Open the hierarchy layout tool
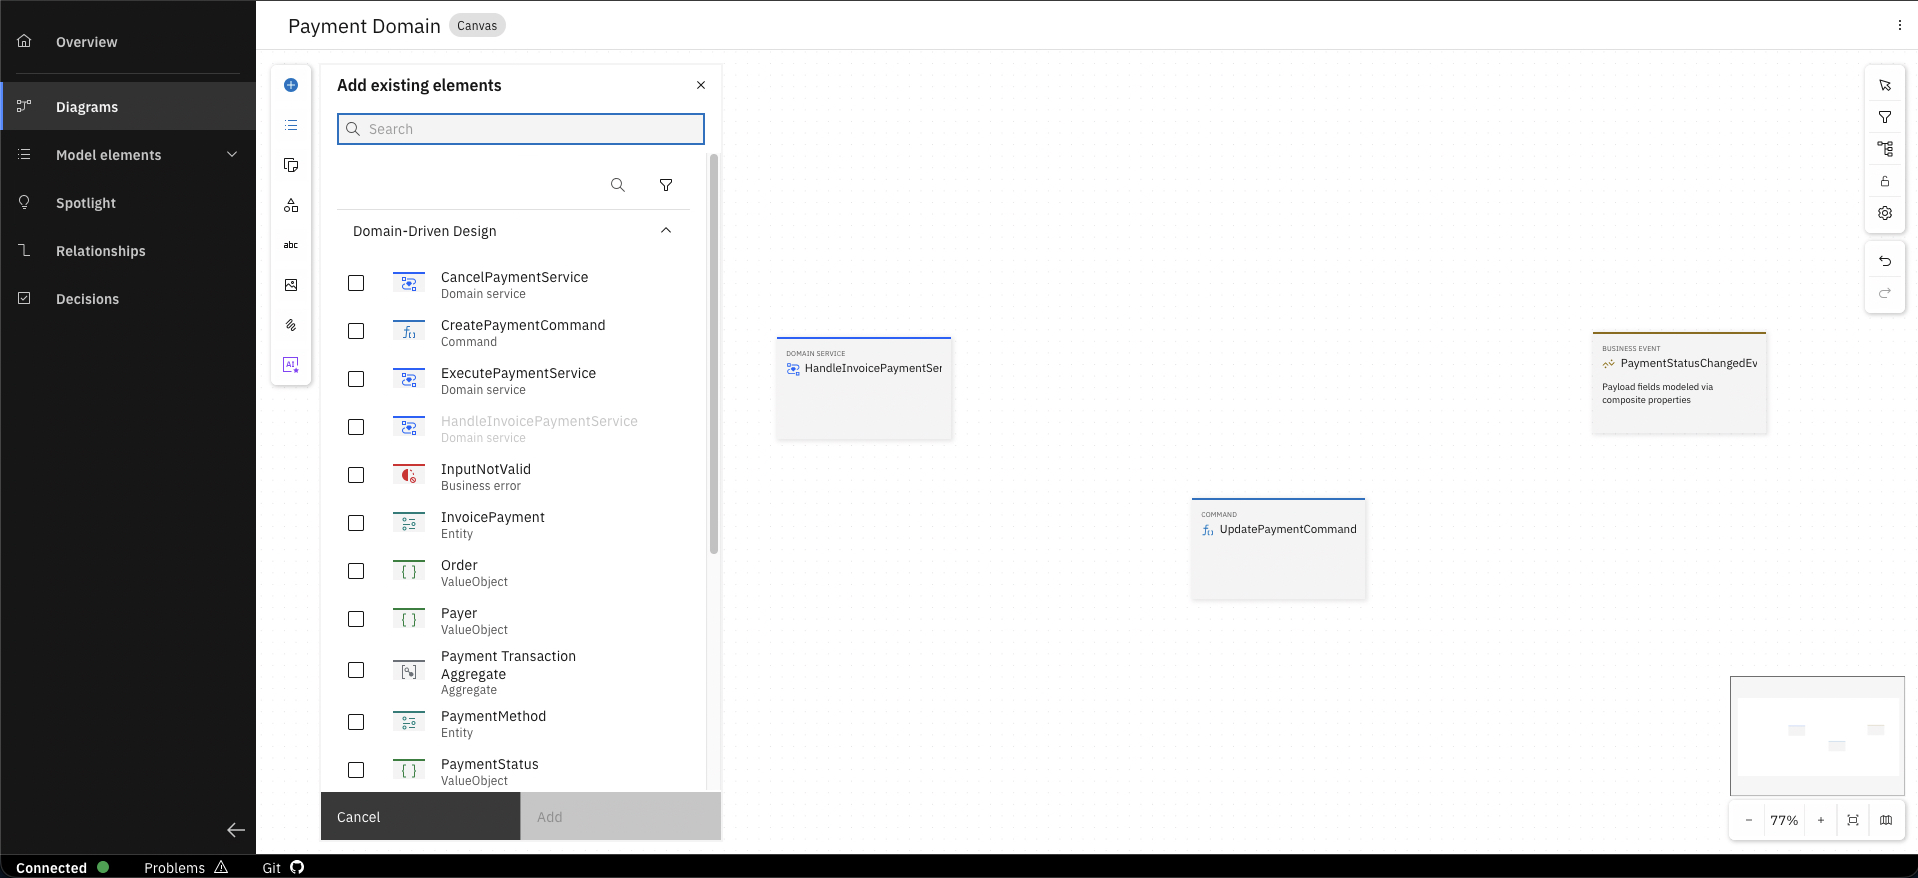This screenshot has height=878, width=1918. coord(1885,149)
